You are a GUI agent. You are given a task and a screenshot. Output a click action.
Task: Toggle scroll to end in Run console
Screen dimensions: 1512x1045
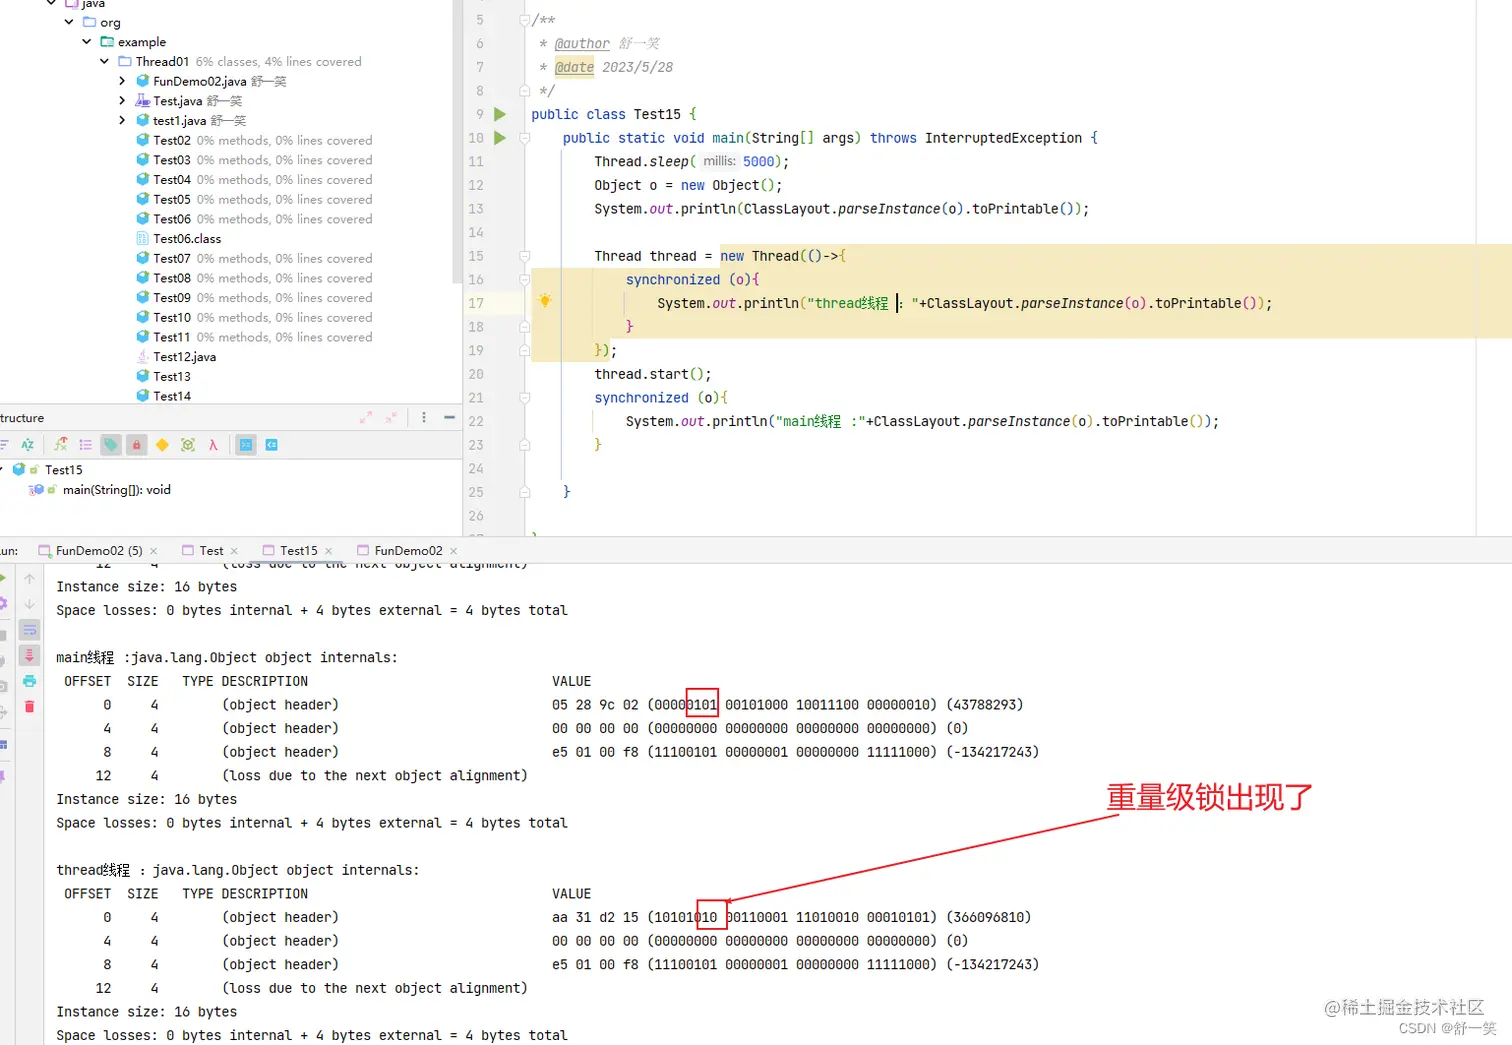(30, 655)
